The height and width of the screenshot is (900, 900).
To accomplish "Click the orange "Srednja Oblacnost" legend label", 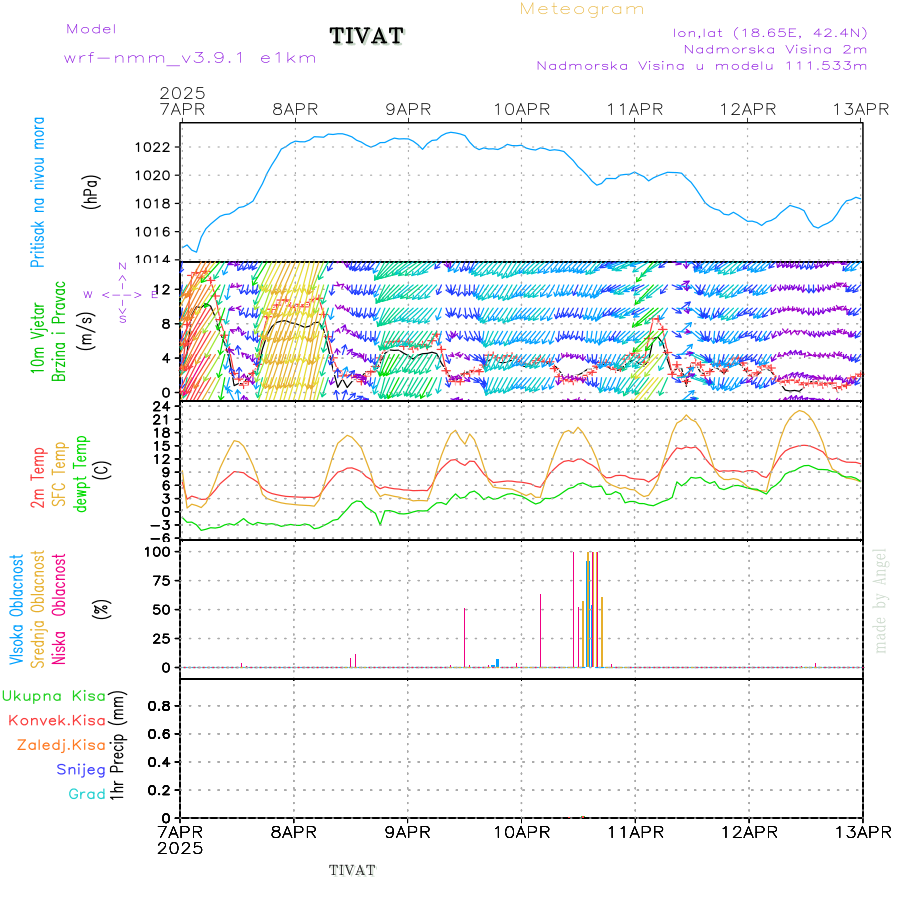I will (x=37, y=610).
